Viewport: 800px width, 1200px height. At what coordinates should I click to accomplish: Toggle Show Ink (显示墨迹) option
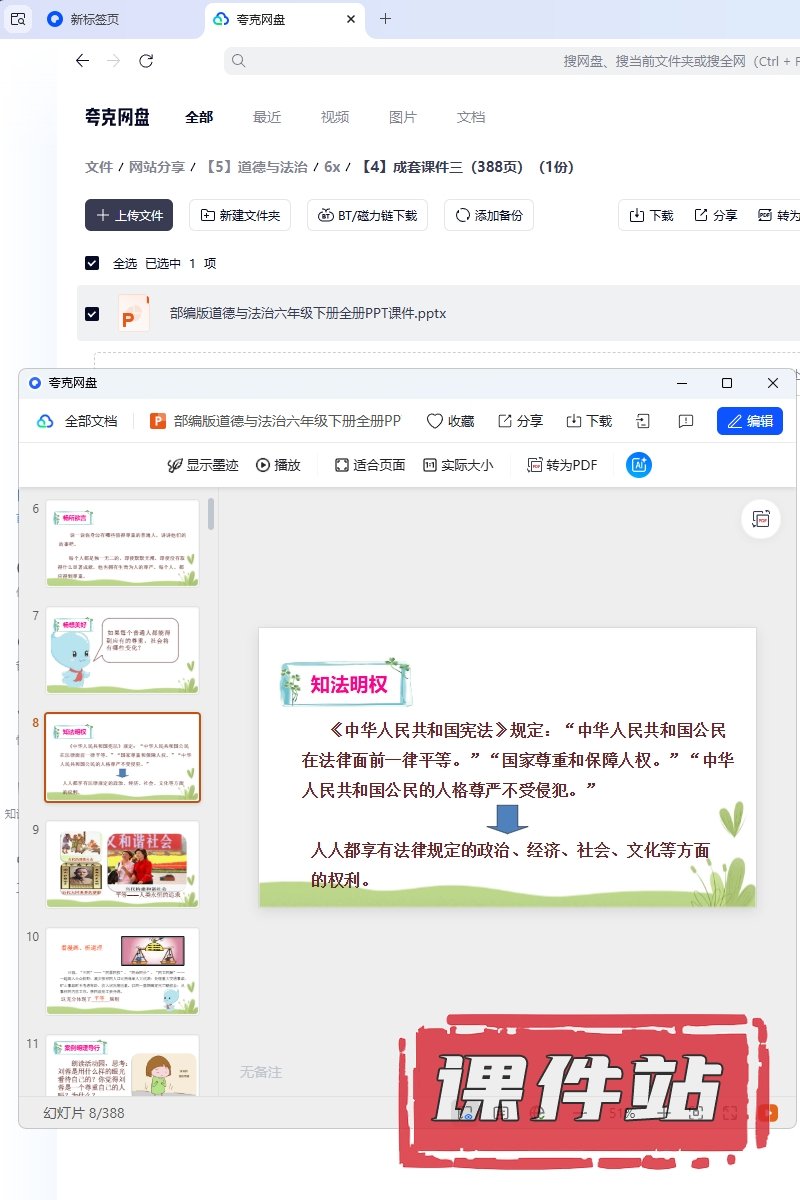pyautogui.click(x=203, y=465)
